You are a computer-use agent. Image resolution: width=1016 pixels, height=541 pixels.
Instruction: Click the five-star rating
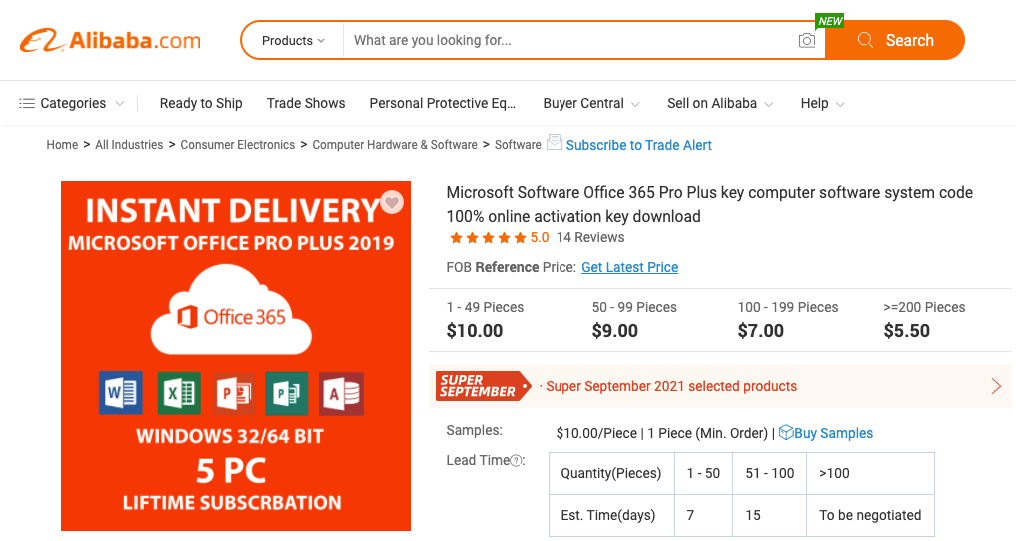[x=487, y=238]
